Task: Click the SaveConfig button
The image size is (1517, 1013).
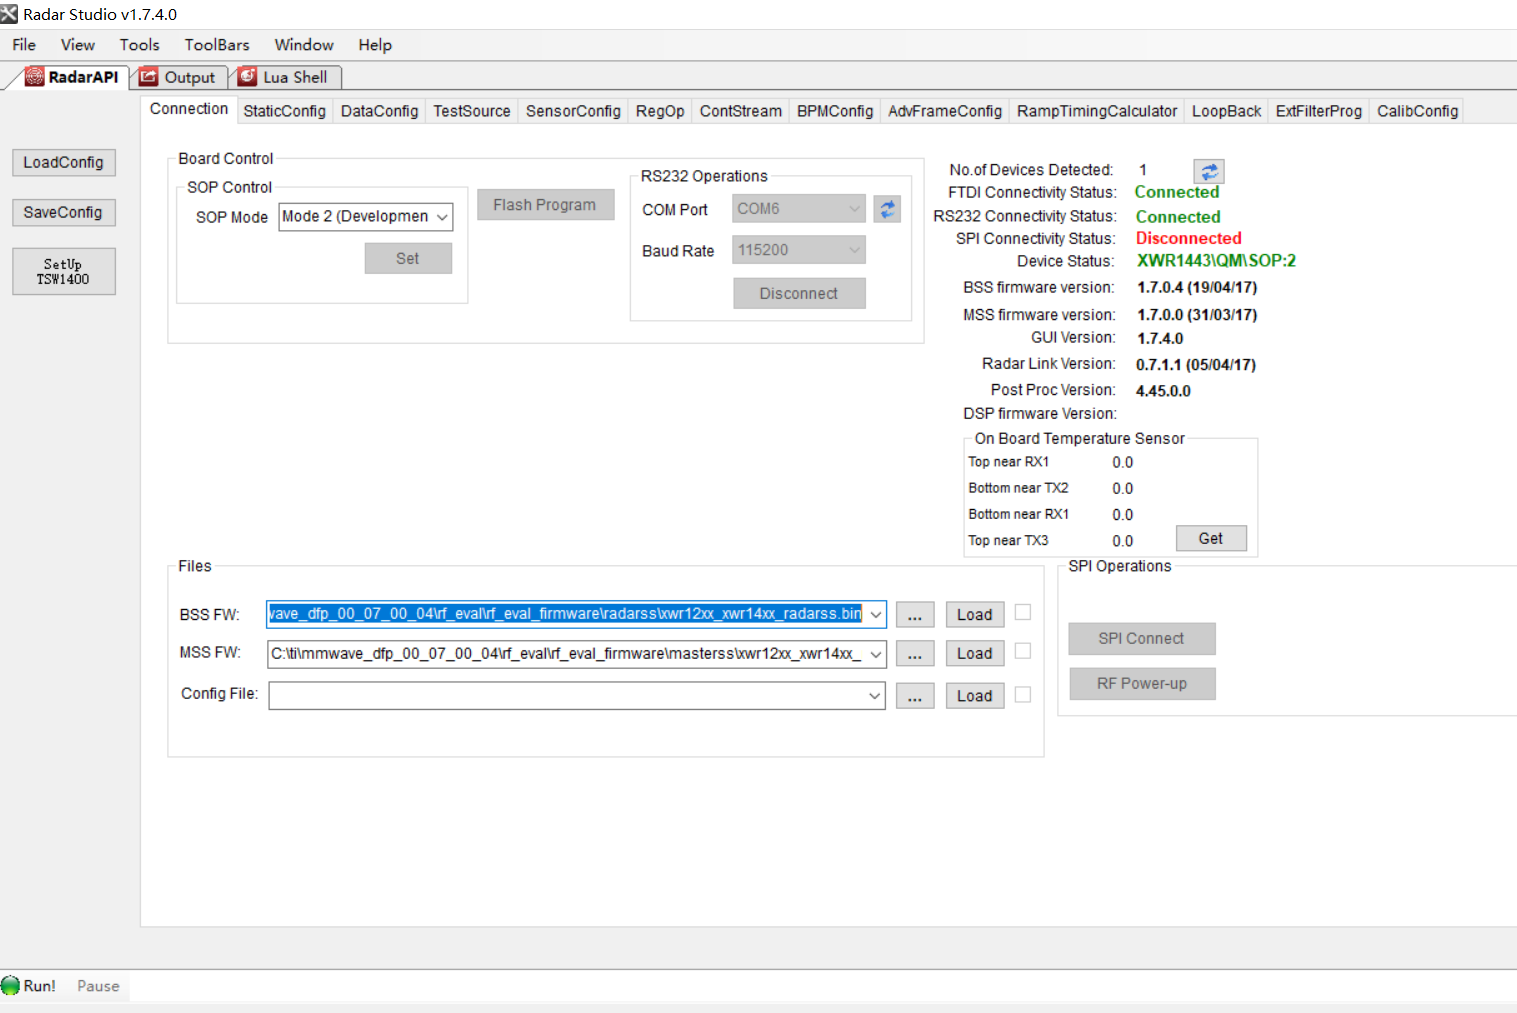Action: point(64,213)
